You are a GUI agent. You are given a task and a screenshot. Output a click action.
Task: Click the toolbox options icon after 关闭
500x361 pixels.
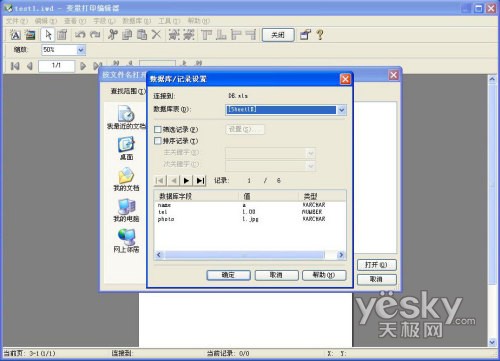(305, 35)
